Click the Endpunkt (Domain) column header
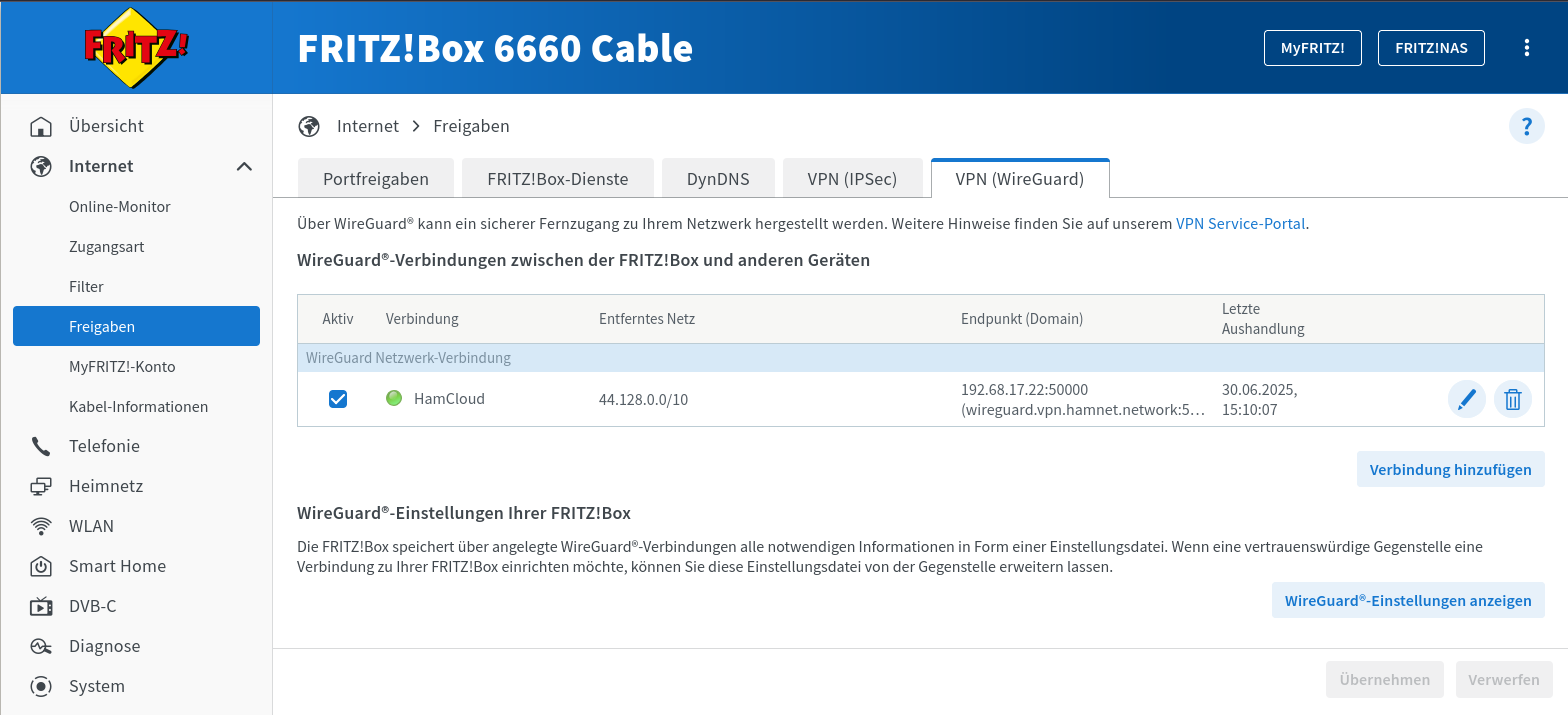 pyautogui.click(x=1022, y=319)
